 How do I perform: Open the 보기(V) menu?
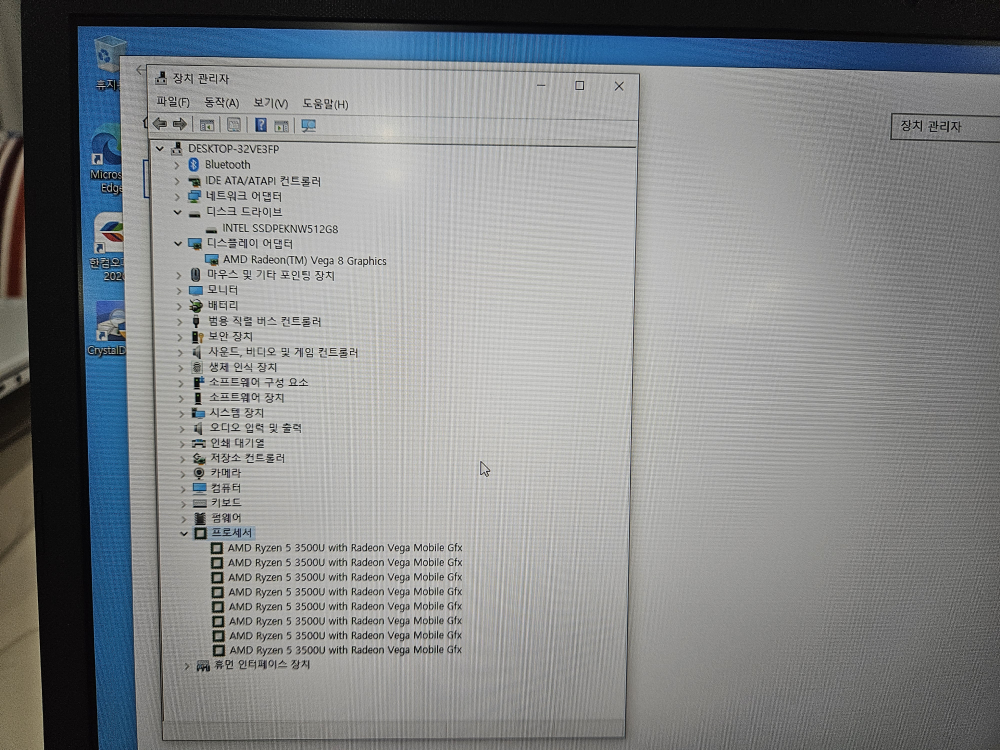(270, 103)
